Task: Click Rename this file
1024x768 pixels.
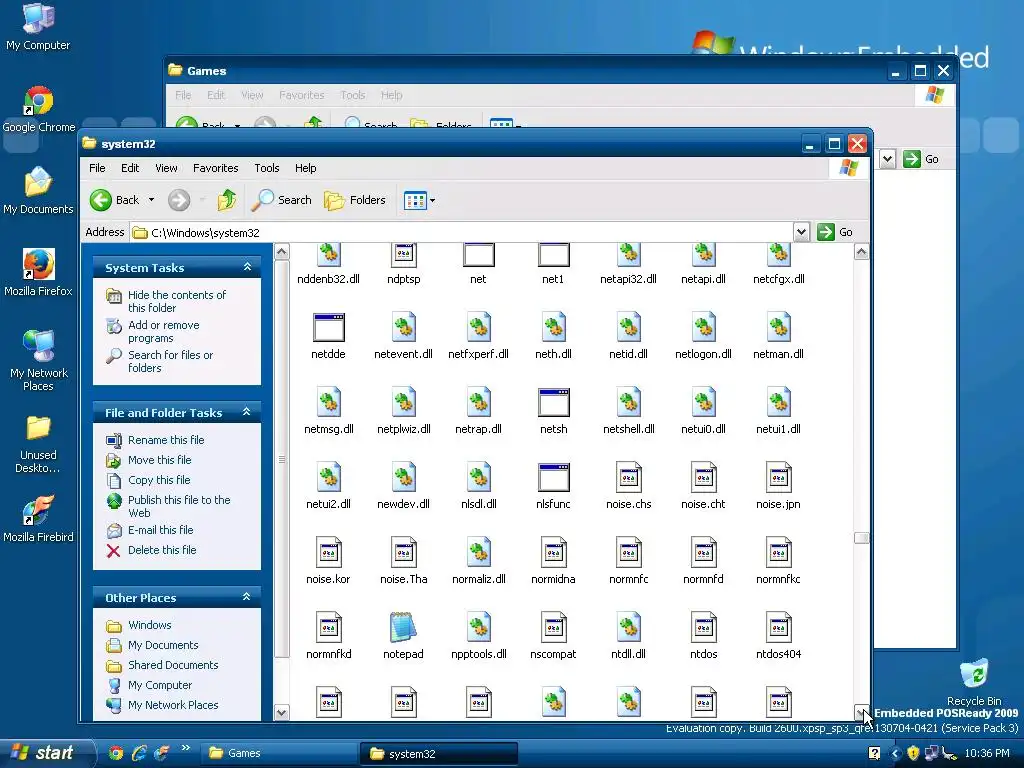Action: [166, 440]
